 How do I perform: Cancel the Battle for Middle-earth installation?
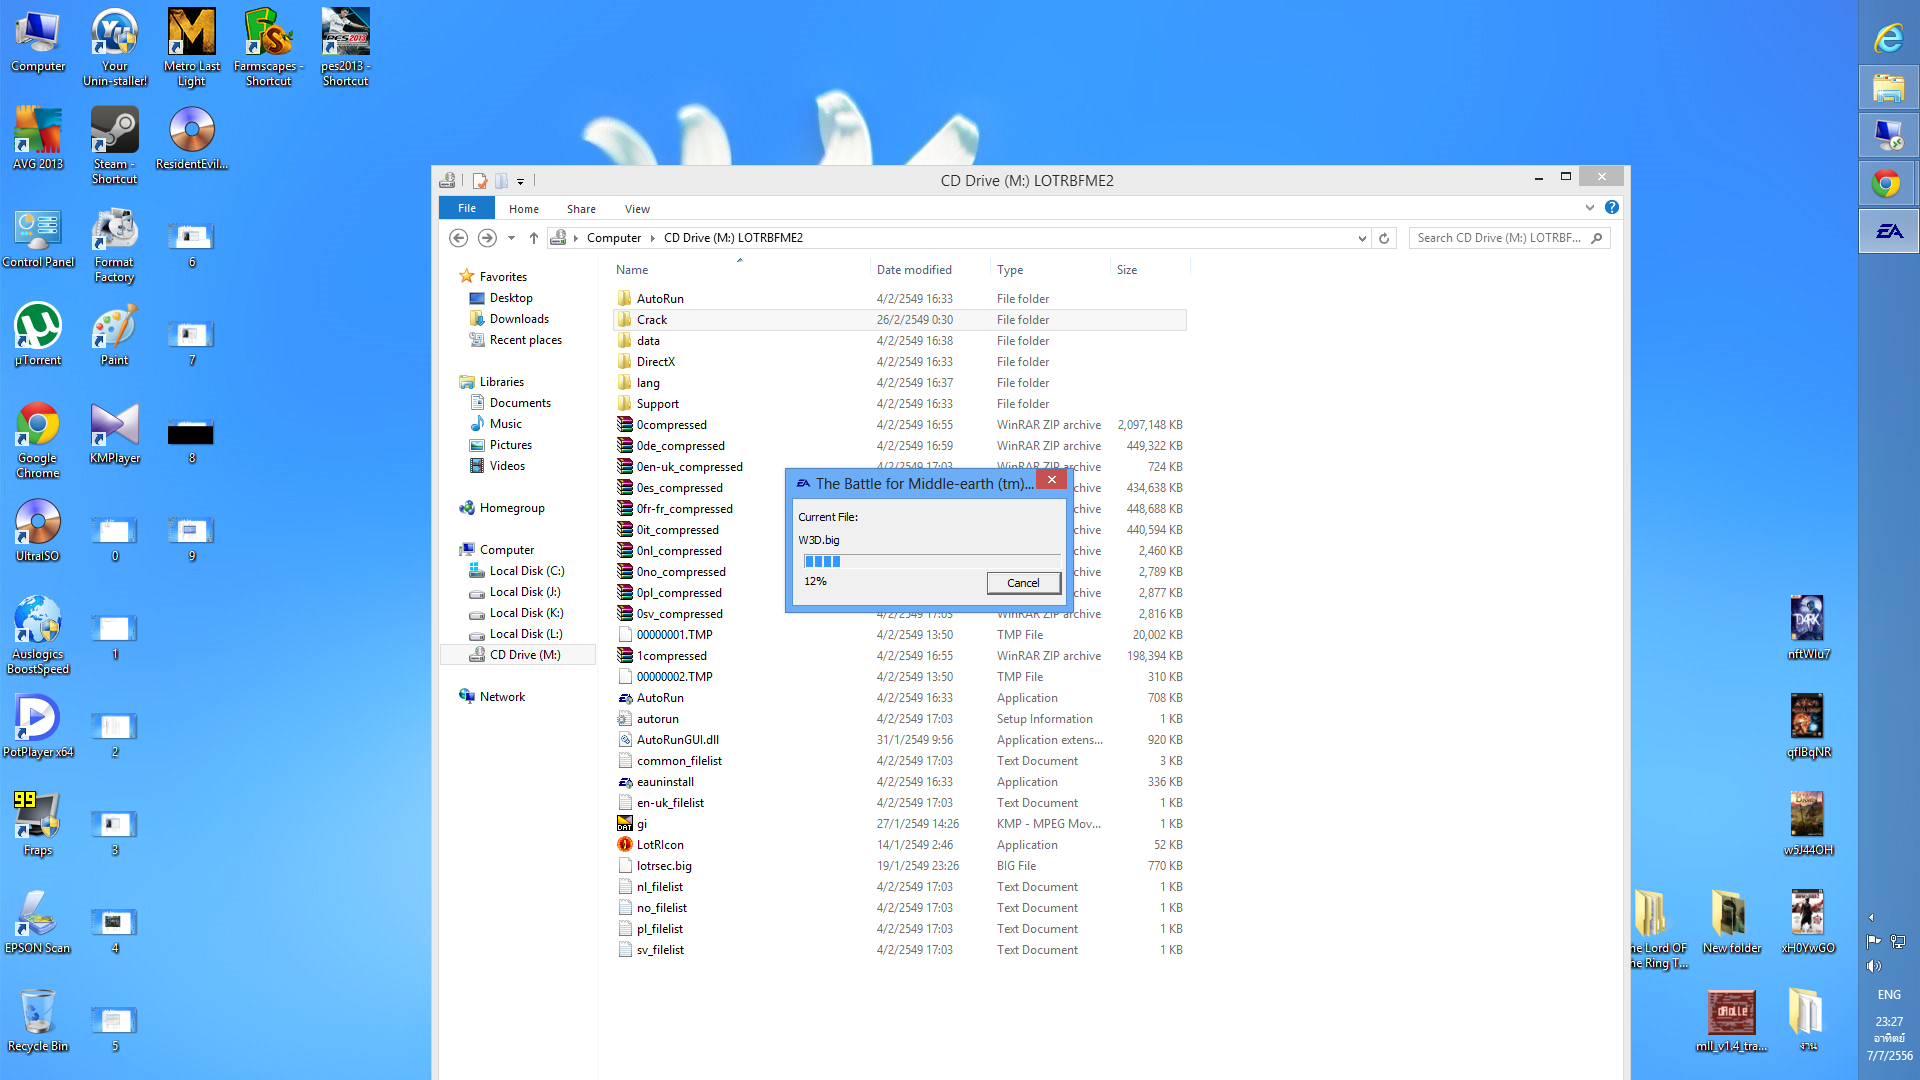pyautogui.click(x=1023, y=583)
